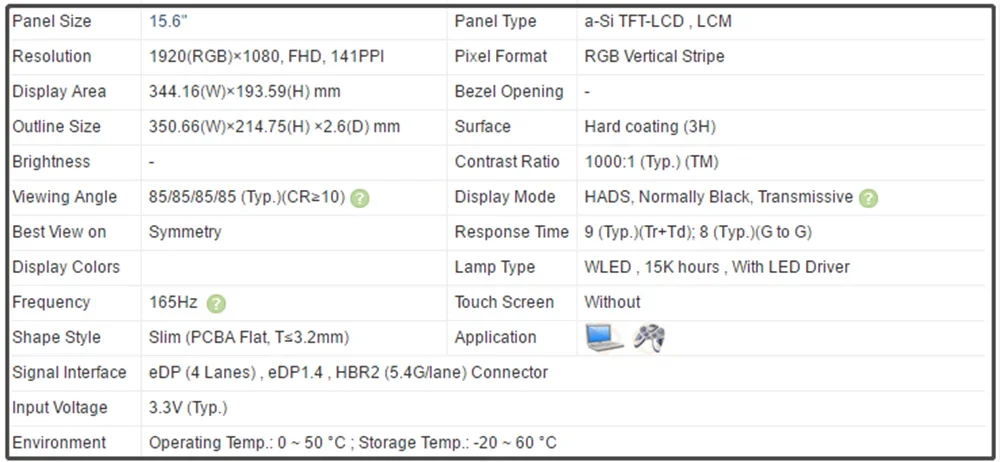Click the Display Area value text
Image resolution: width=1000 pixels, height=462 pixels.
tap(244, 92)
